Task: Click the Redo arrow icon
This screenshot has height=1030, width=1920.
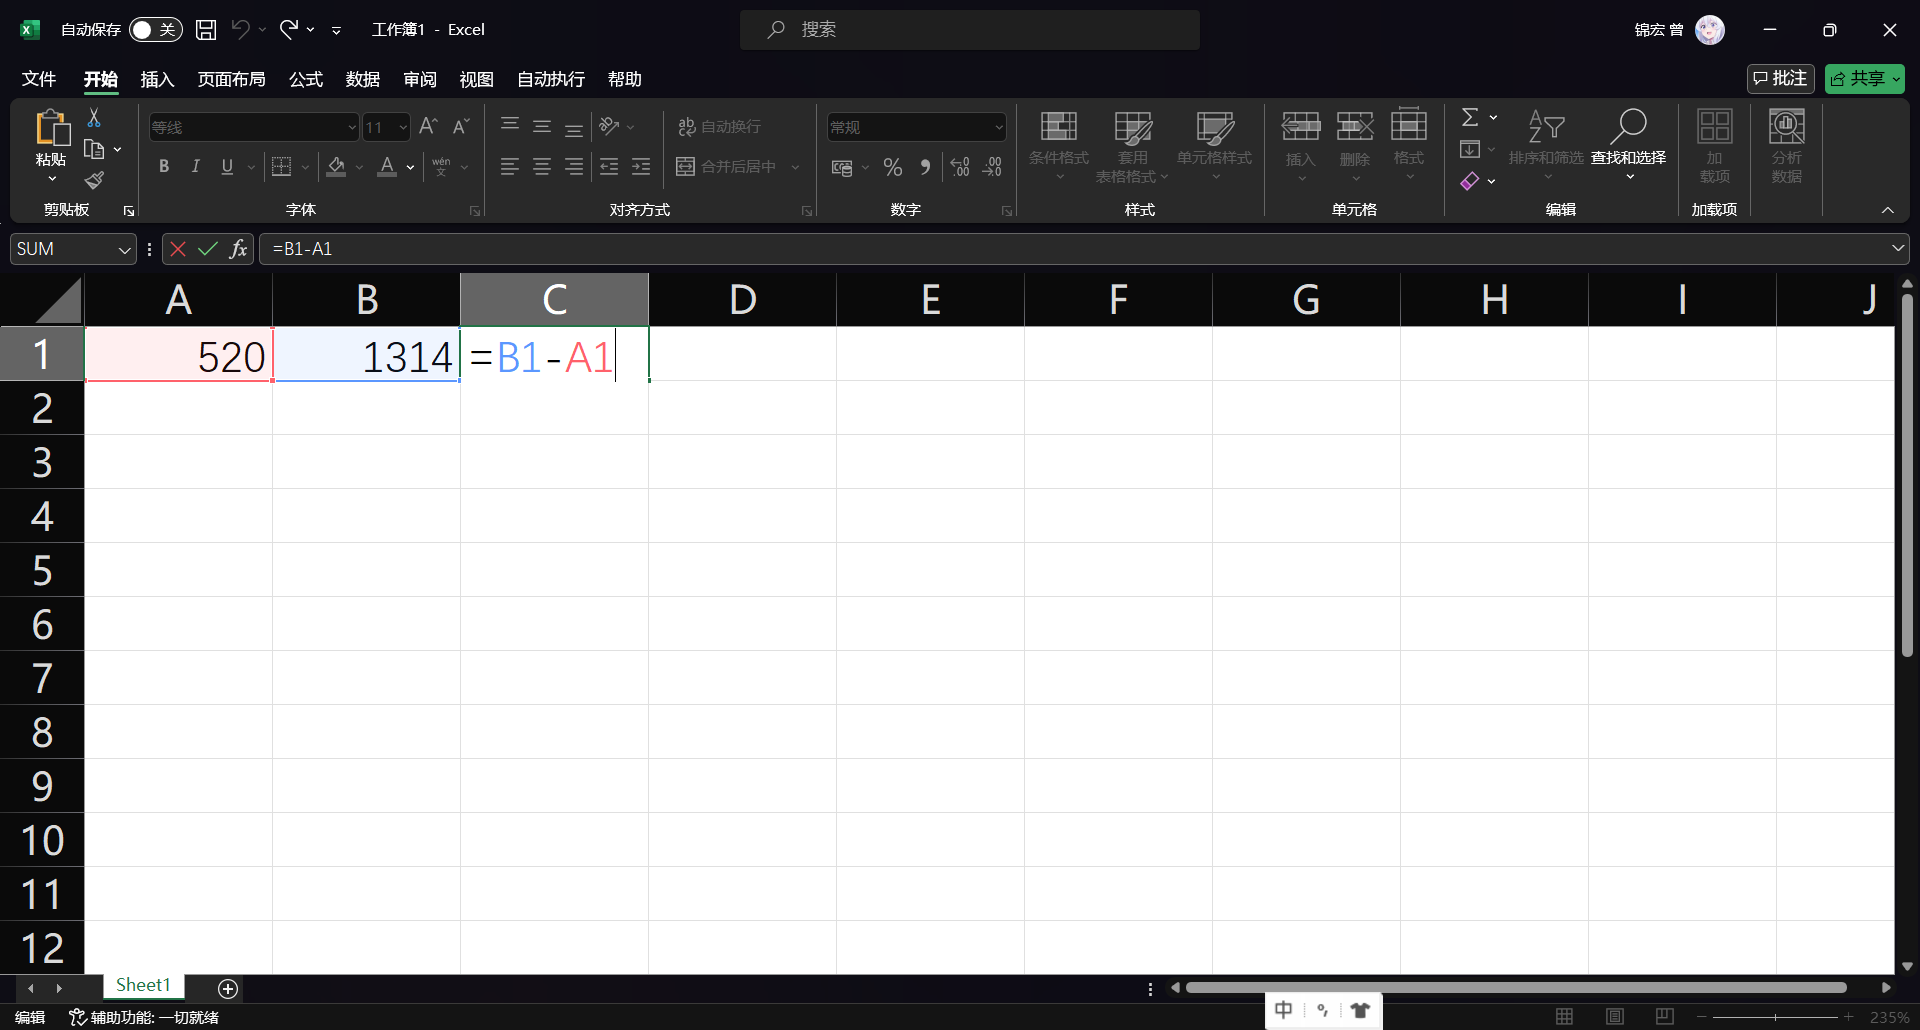Action: pyautogui.click(x=289, y=30)
